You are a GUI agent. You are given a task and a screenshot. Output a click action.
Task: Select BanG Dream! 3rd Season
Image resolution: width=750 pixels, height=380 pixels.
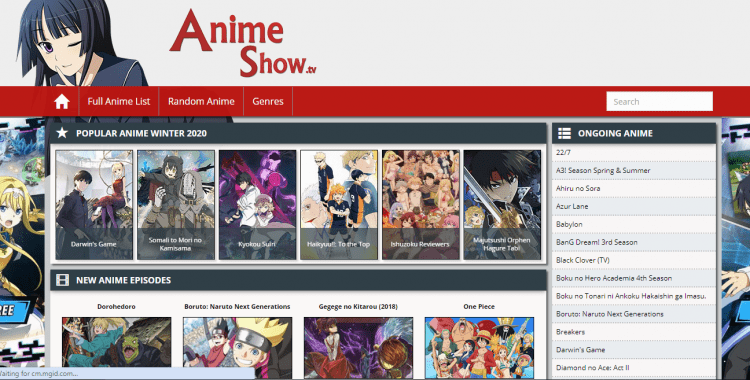point(634,242)
